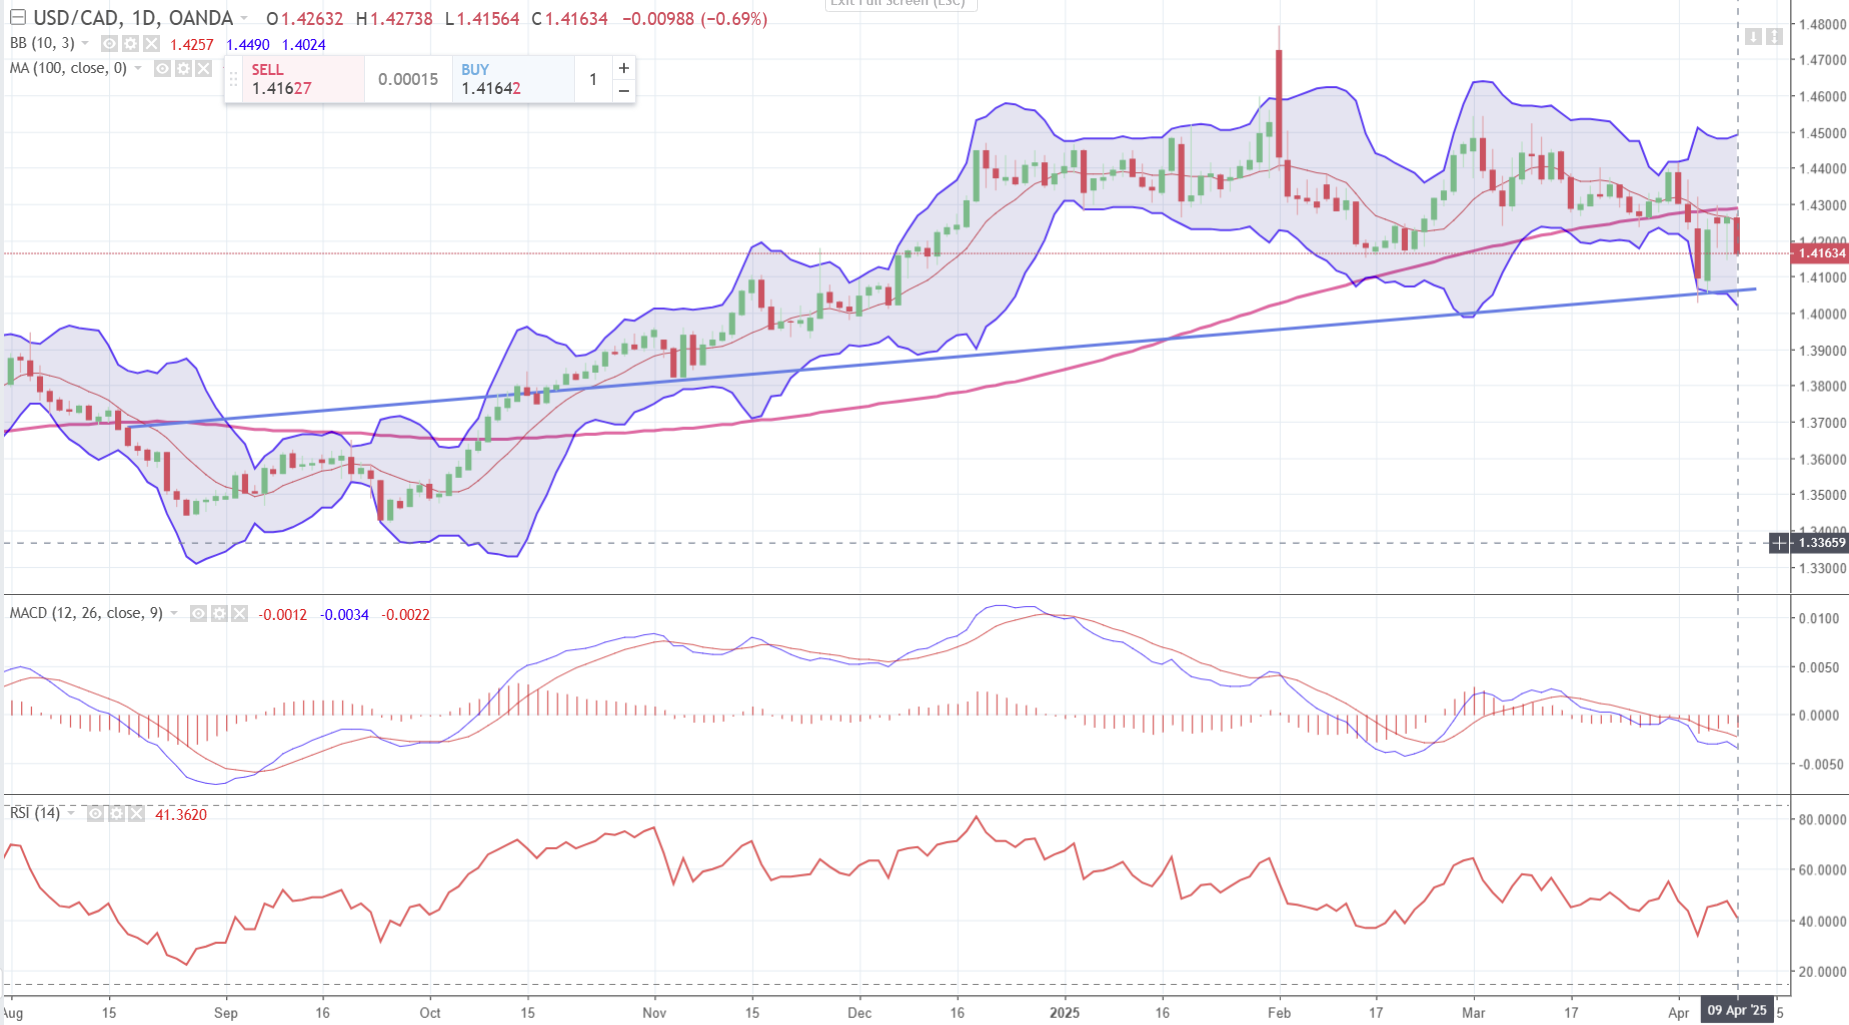Click the 1.33659 crosshair price label
Viewport: 1849px width, 1025px height.
tap(1820, 543)
